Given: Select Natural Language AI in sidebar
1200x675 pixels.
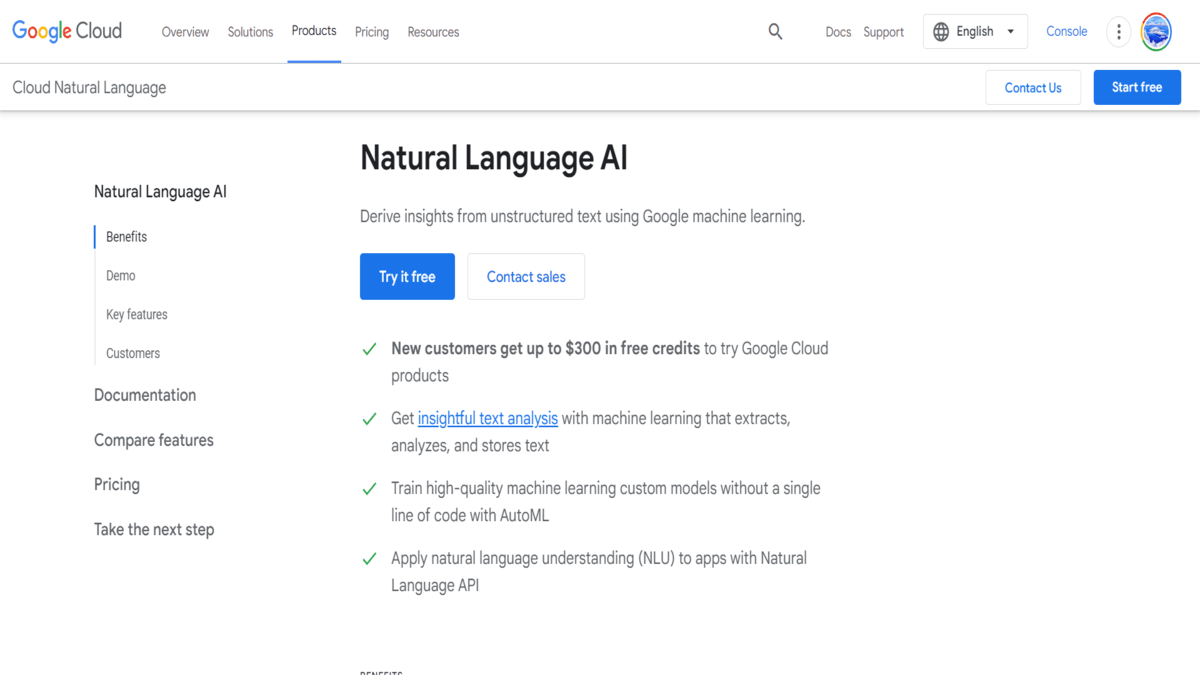Looking at the screenshot, I should pos(160,192).
